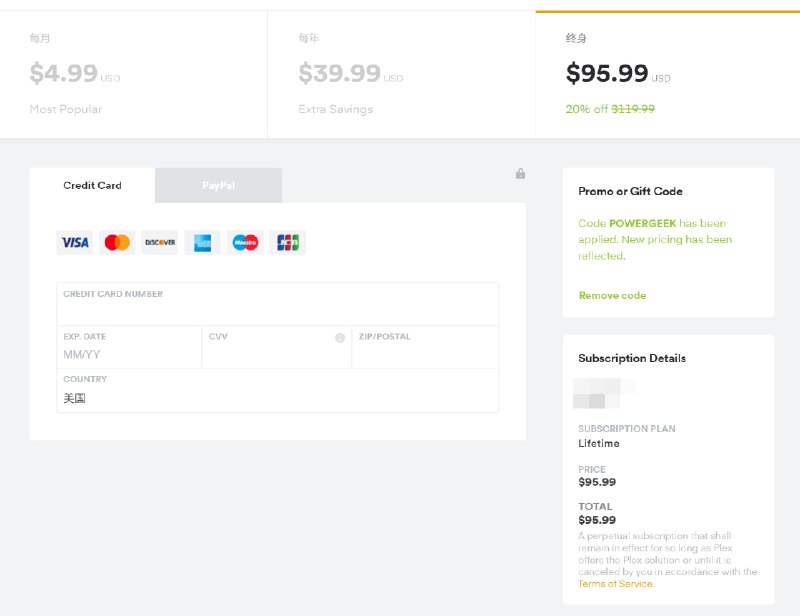800x616 pixels.
Task: Click the Discover card icon
Action: pyautogui.click(x=160, y=242)
